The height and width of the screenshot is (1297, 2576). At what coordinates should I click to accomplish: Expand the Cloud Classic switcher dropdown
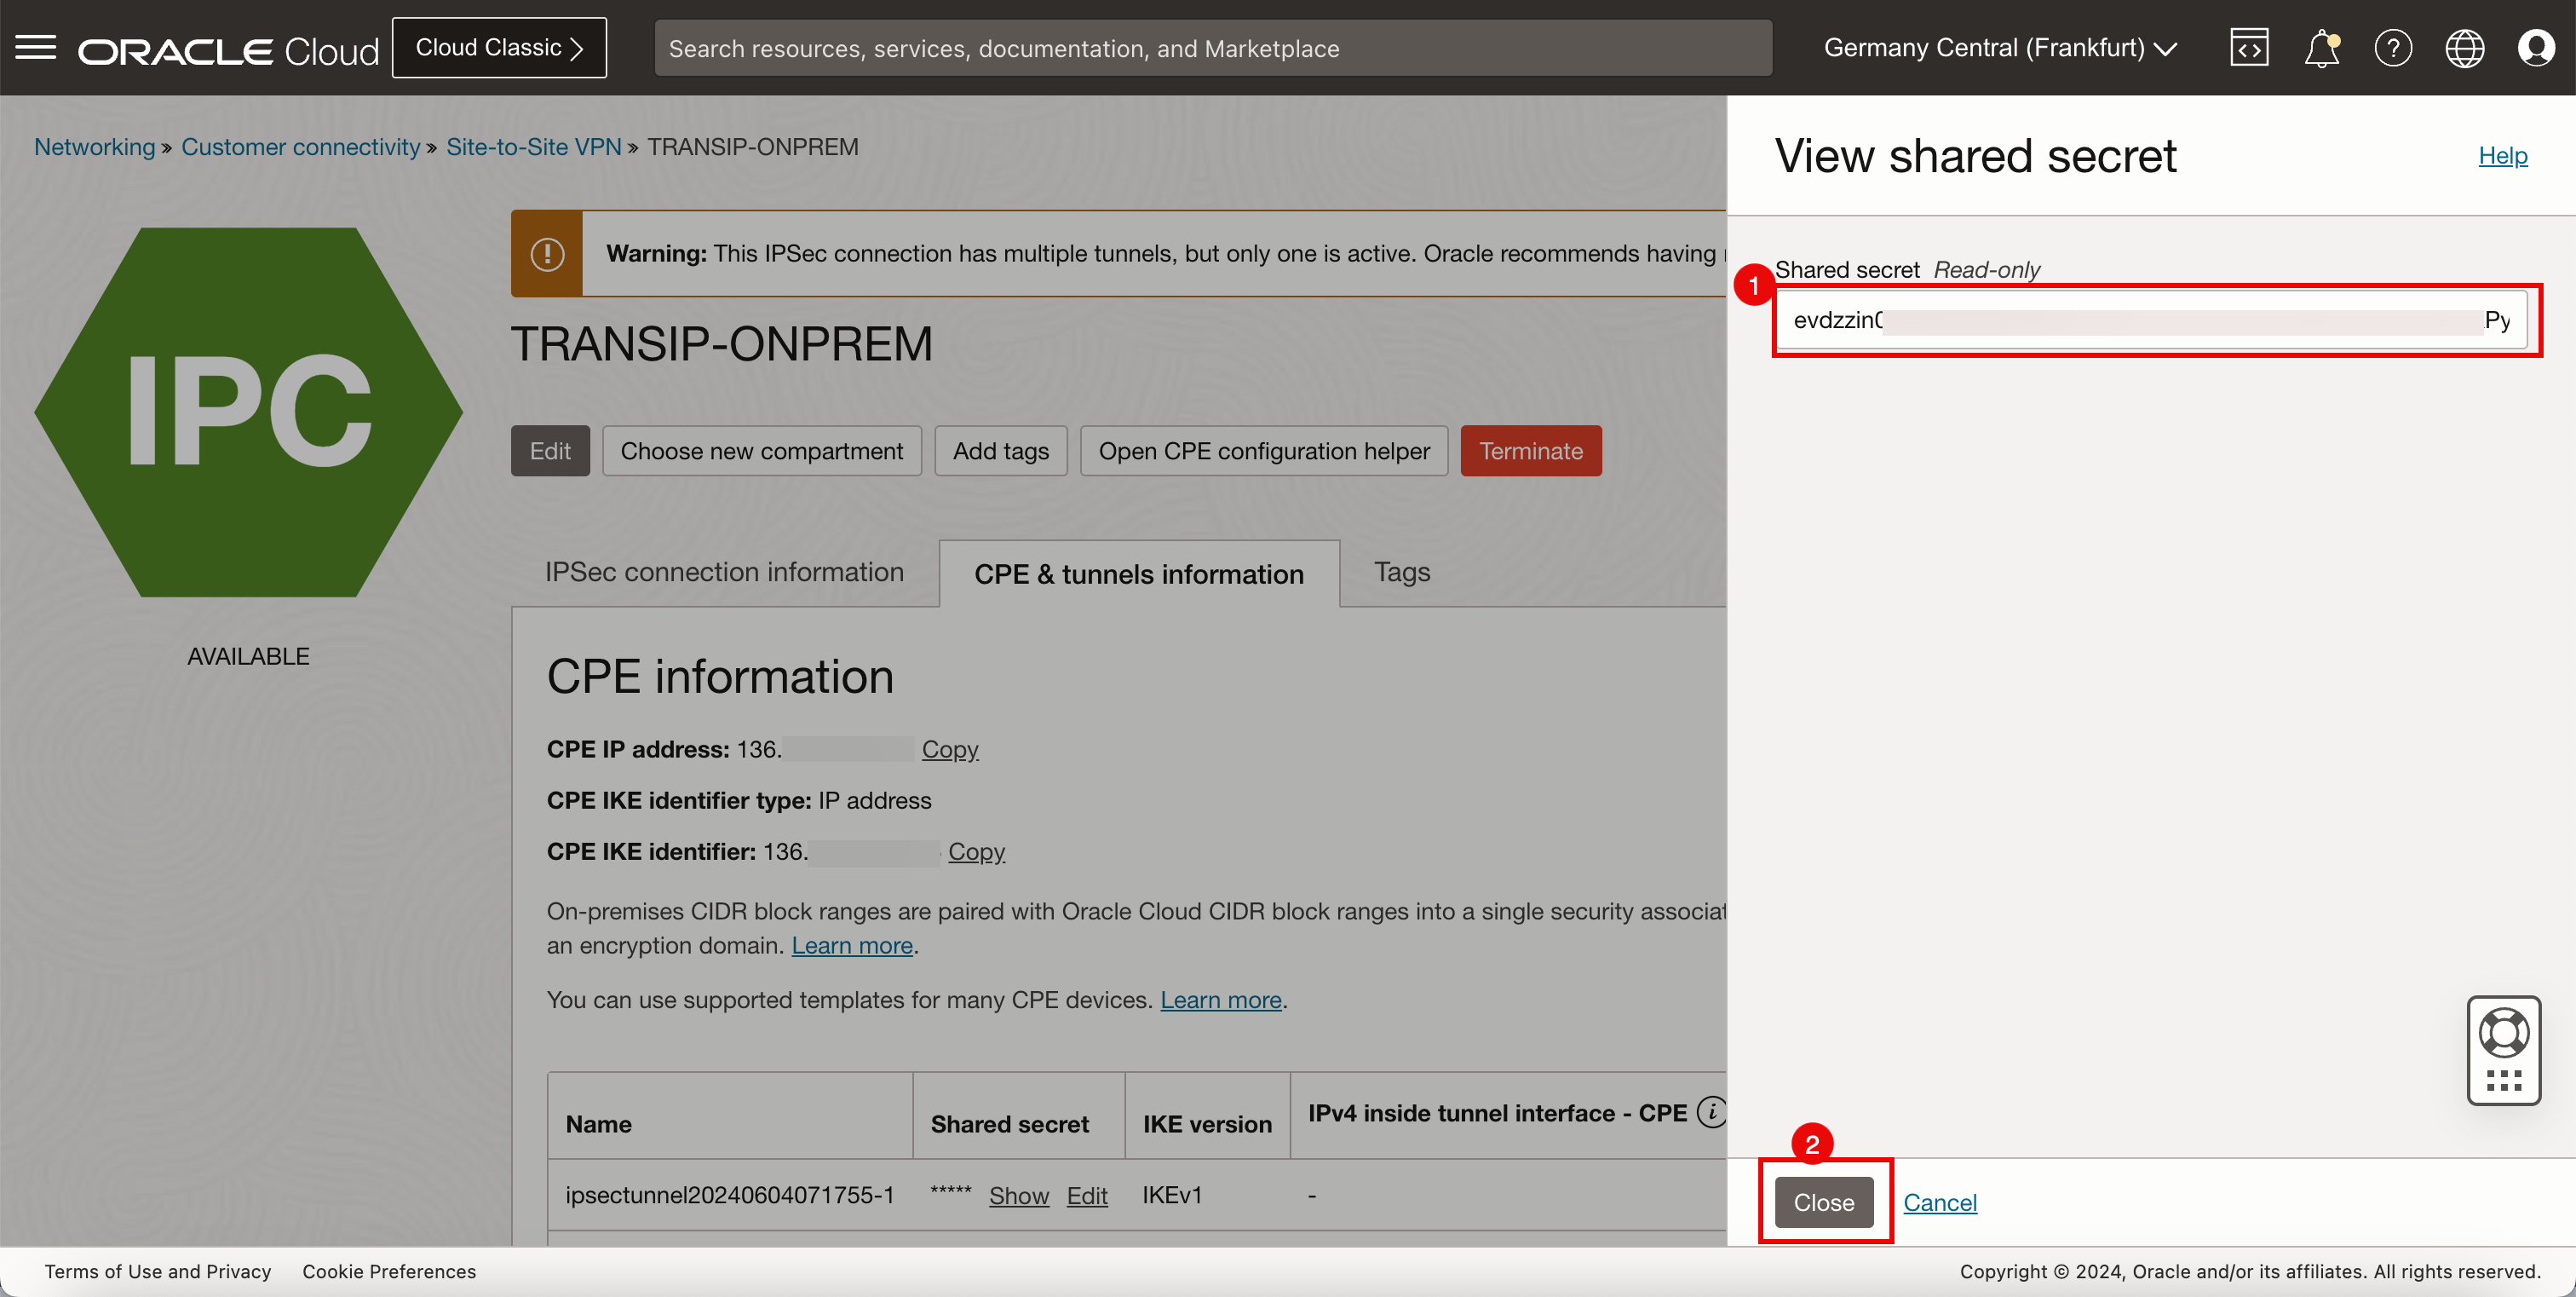[x=499, y=48]
